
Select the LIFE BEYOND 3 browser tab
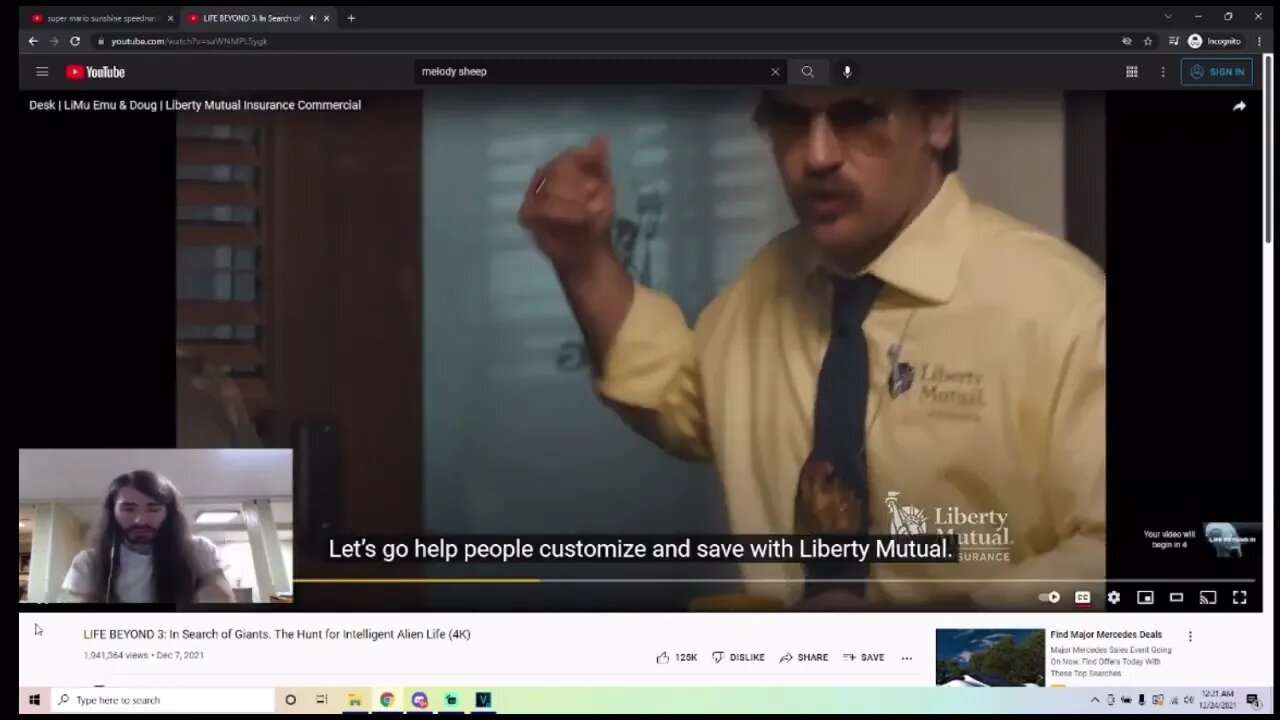click(x=250, y=18)
